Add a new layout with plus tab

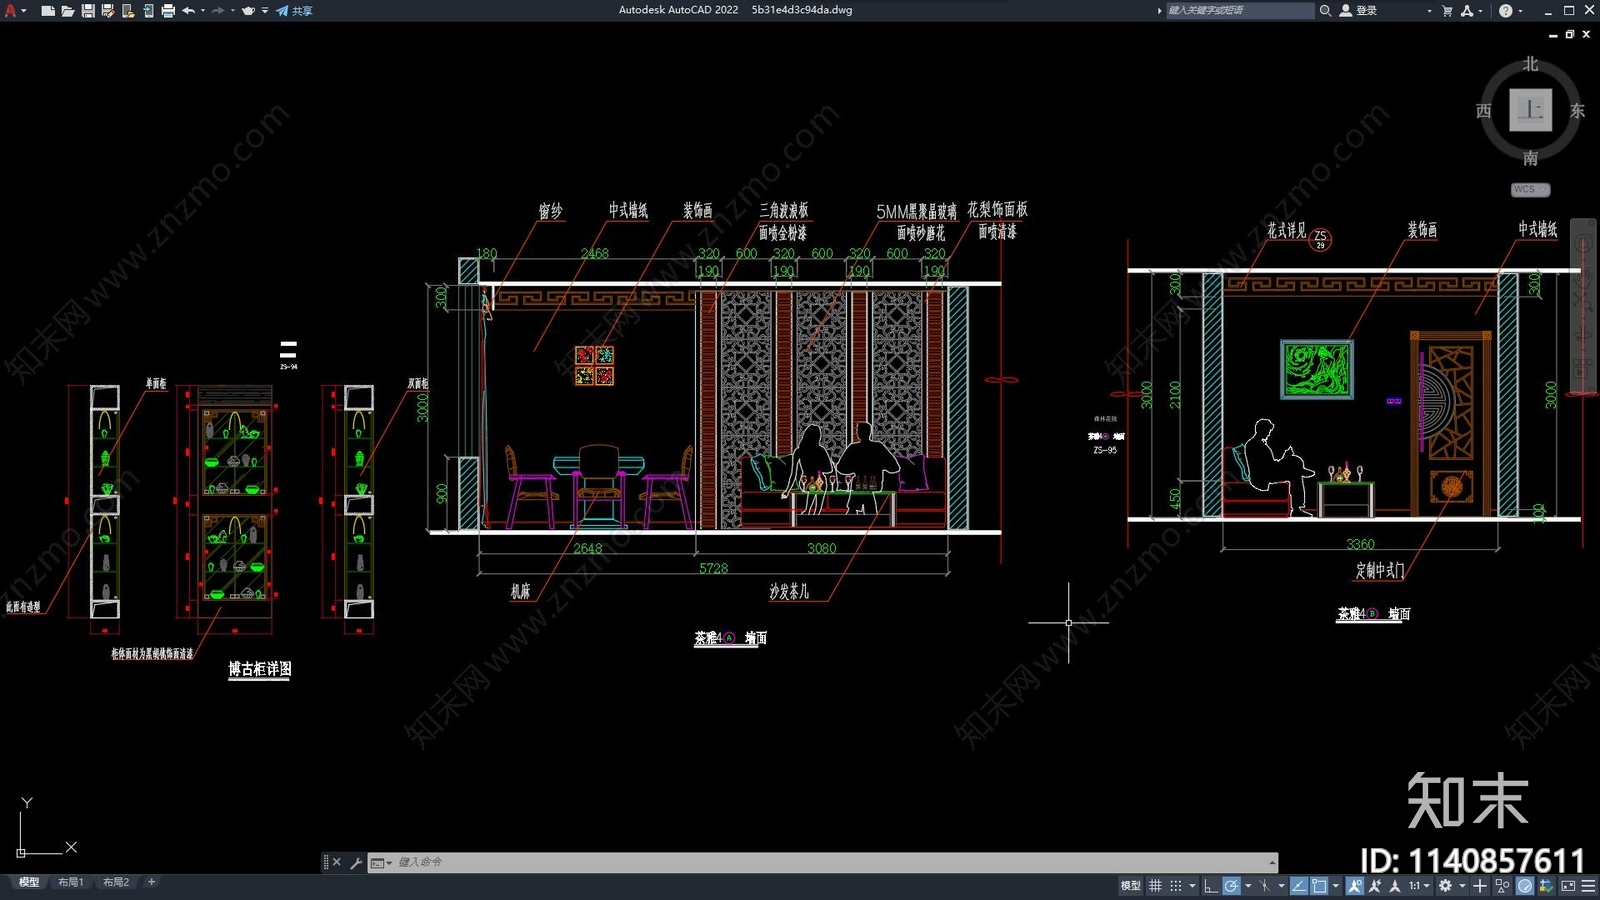tap(151, 882)
